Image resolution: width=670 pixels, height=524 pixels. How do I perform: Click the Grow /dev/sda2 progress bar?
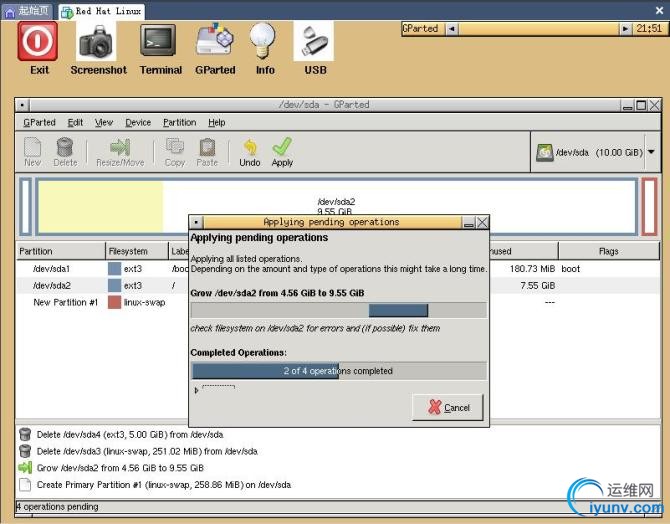pyautogui.click(x=338, y=310)
